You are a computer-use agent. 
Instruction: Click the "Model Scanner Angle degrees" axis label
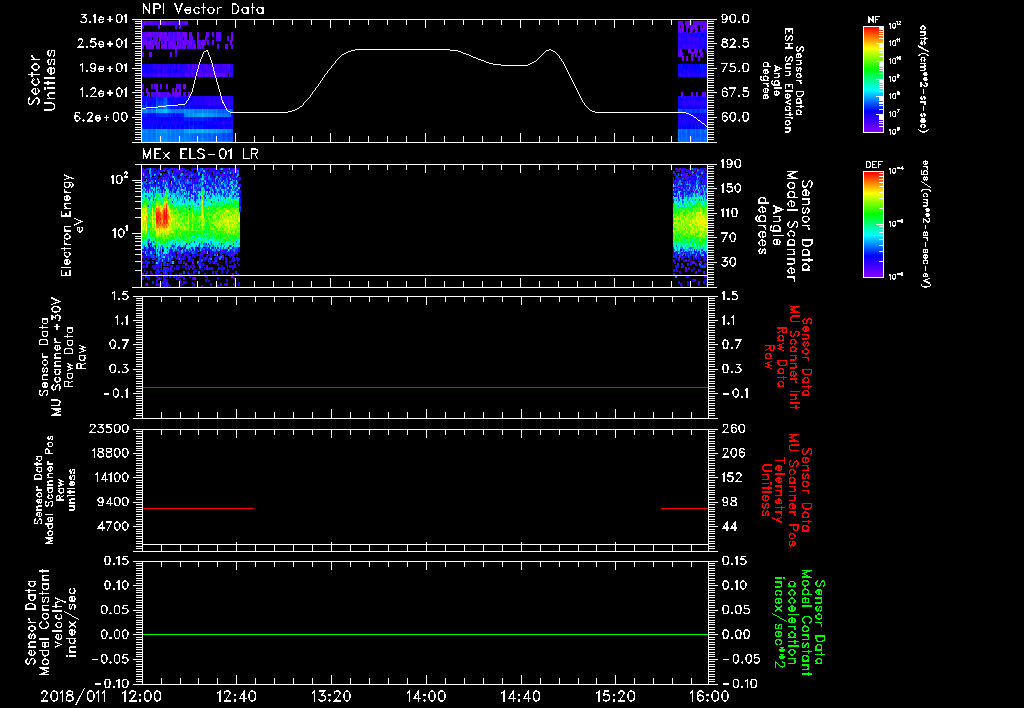784,226
